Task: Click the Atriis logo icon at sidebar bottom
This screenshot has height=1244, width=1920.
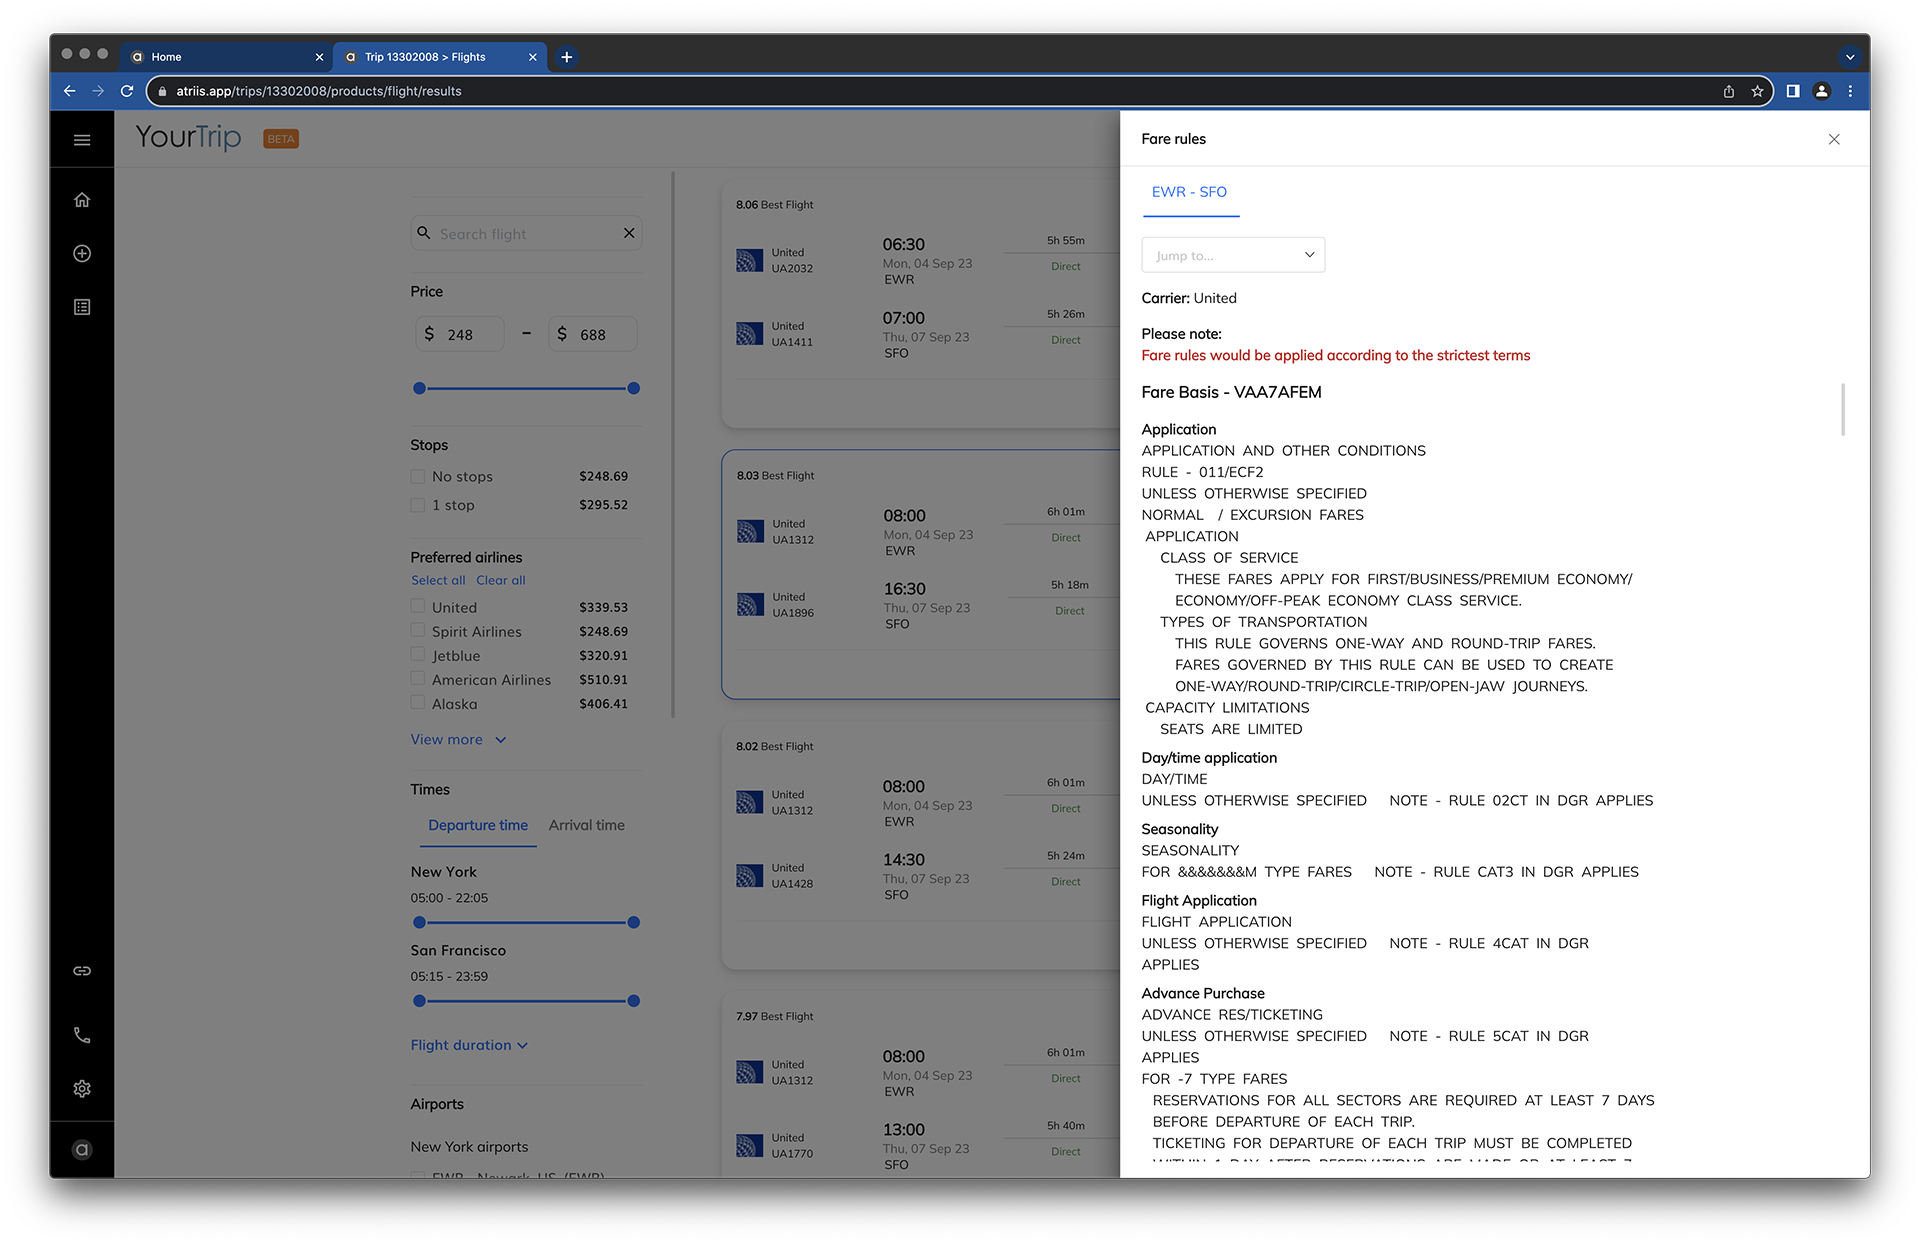Action: pos(82,1150)
